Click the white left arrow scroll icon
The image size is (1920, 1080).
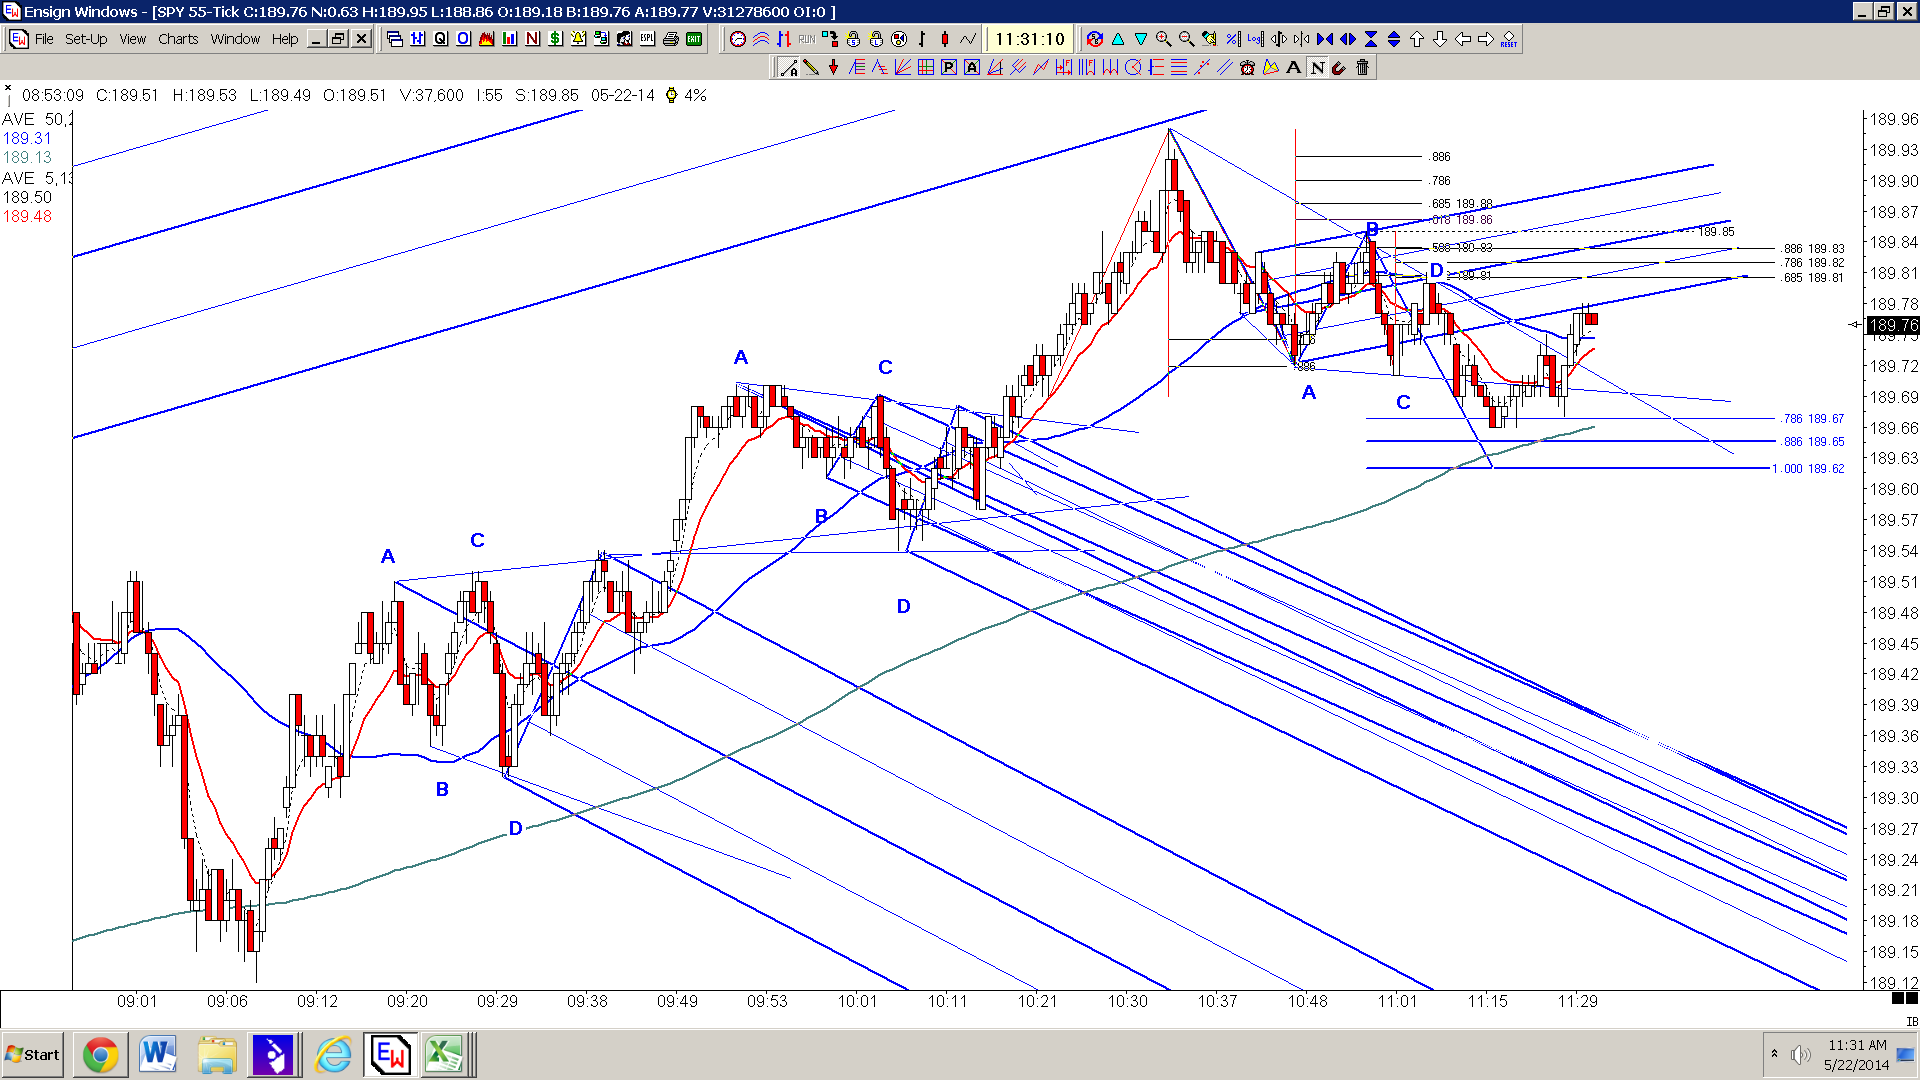click(x=1462, y=39)
